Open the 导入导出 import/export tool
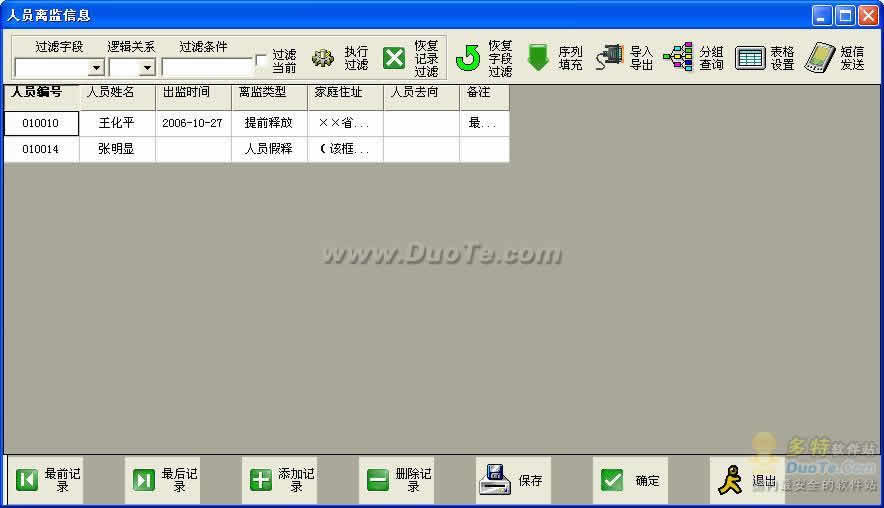The width and height of the screenshot is (884, 508). coord(609,58)
